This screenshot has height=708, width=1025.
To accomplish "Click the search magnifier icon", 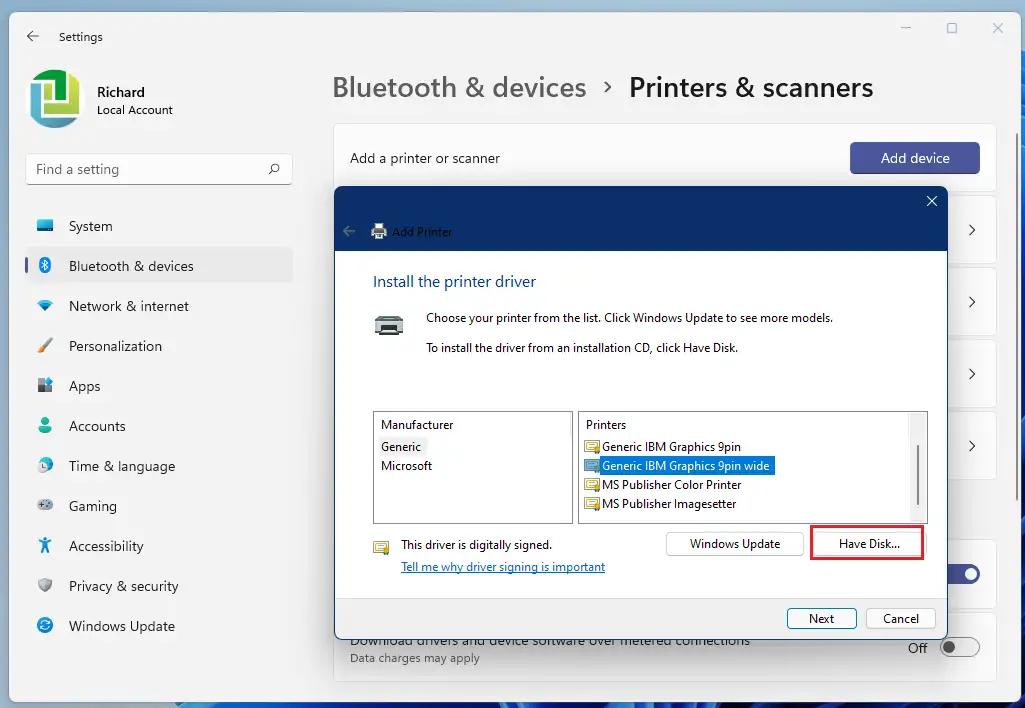I will (x=274, y=169).
